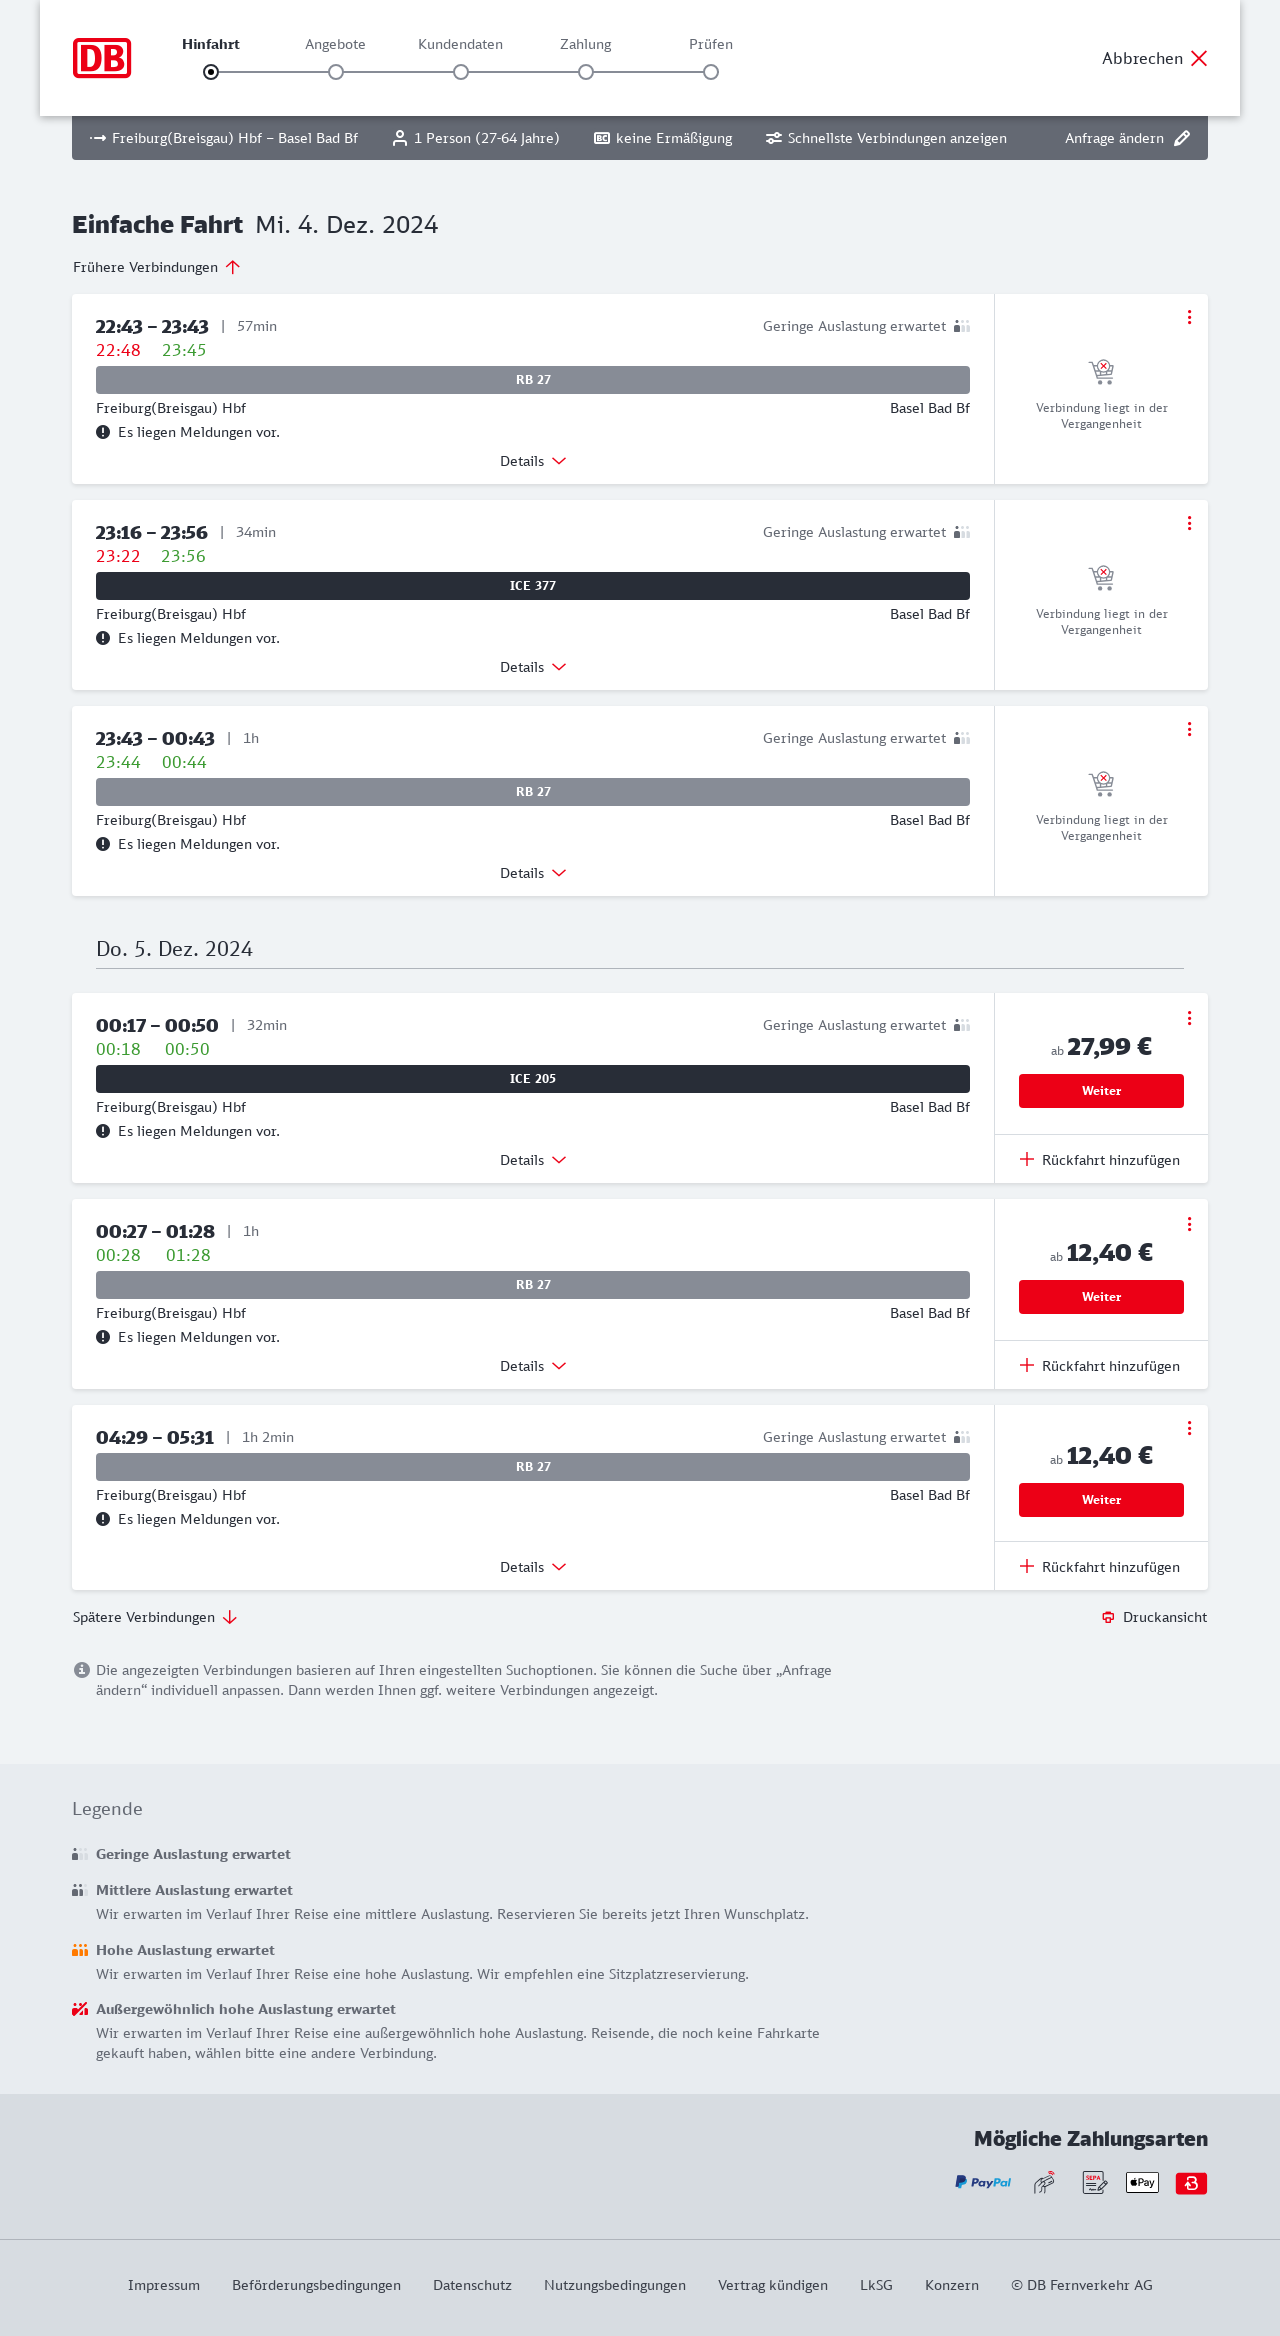1280x2336 pixels.
Task: Select the Zahlung step circle
Action: [x=586, y=72]
